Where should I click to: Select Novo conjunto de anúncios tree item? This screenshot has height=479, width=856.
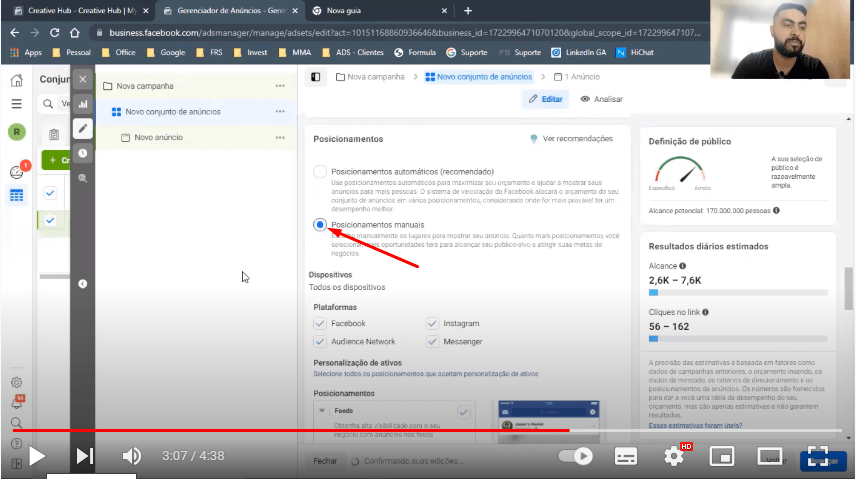tap(173, 111)
